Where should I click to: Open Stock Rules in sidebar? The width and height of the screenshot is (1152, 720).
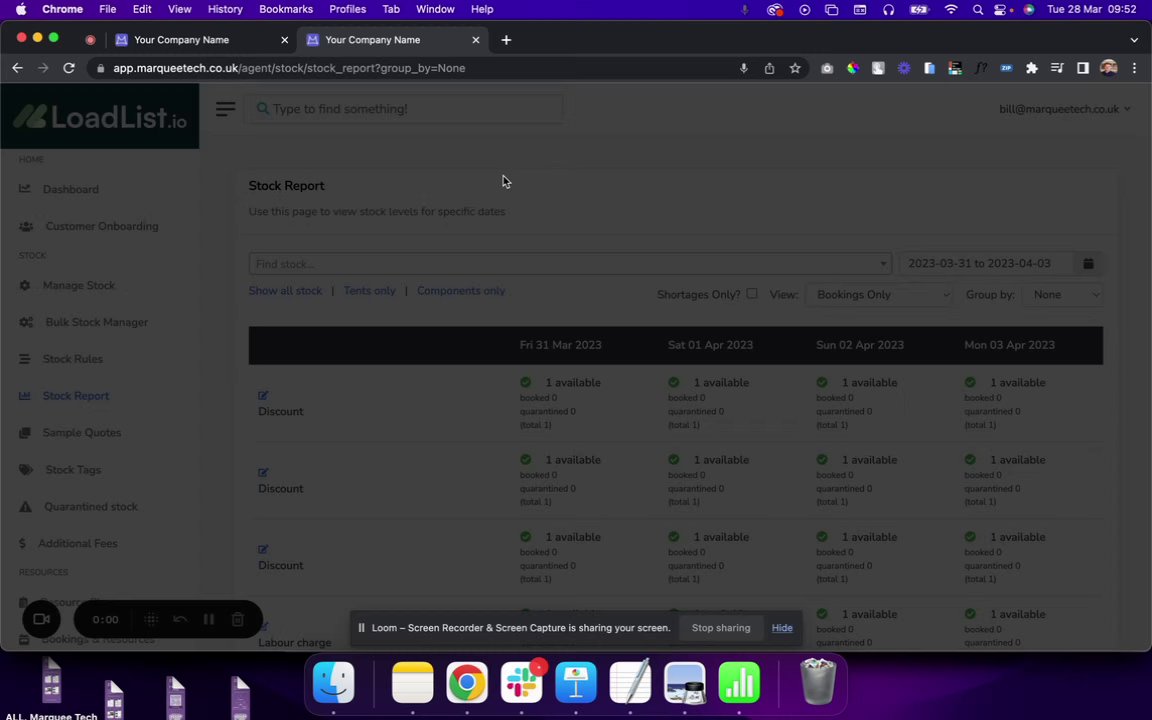(73, 359)
